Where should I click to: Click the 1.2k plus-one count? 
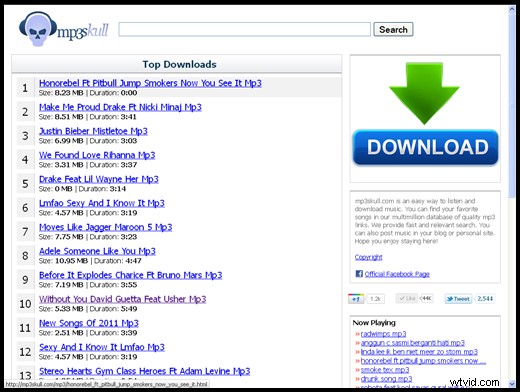point(376,299)
